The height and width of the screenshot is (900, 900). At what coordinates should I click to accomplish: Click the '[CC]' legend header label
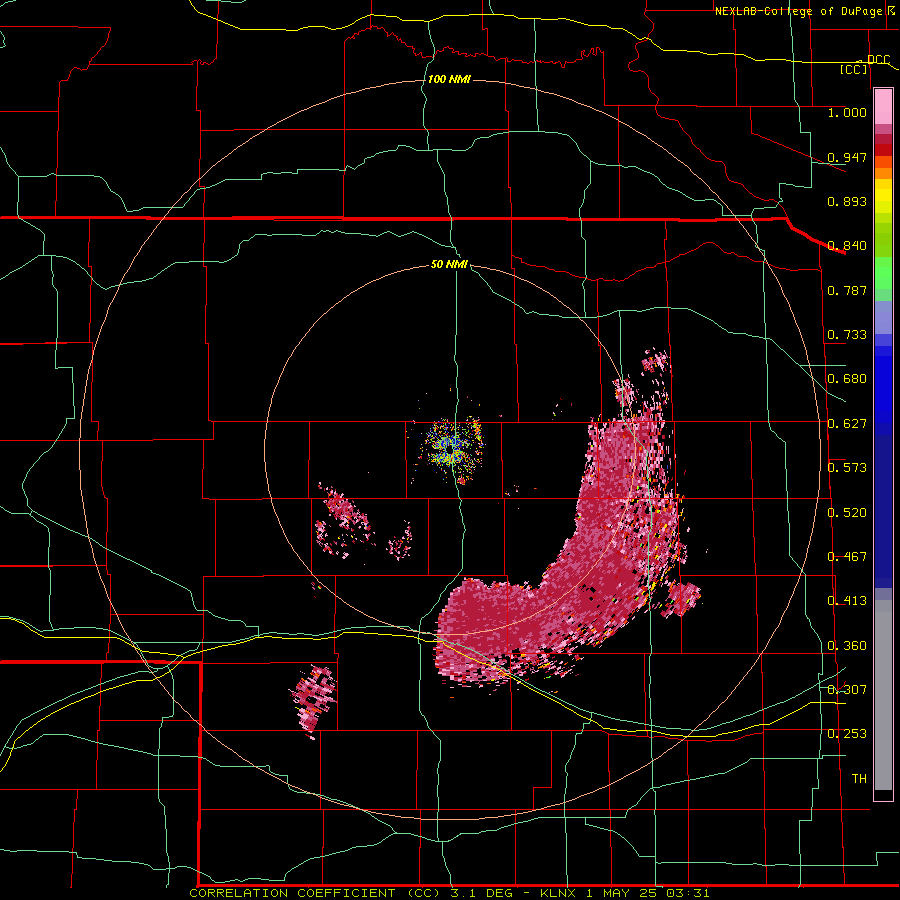pyautogui.click(x=854, y=69)
